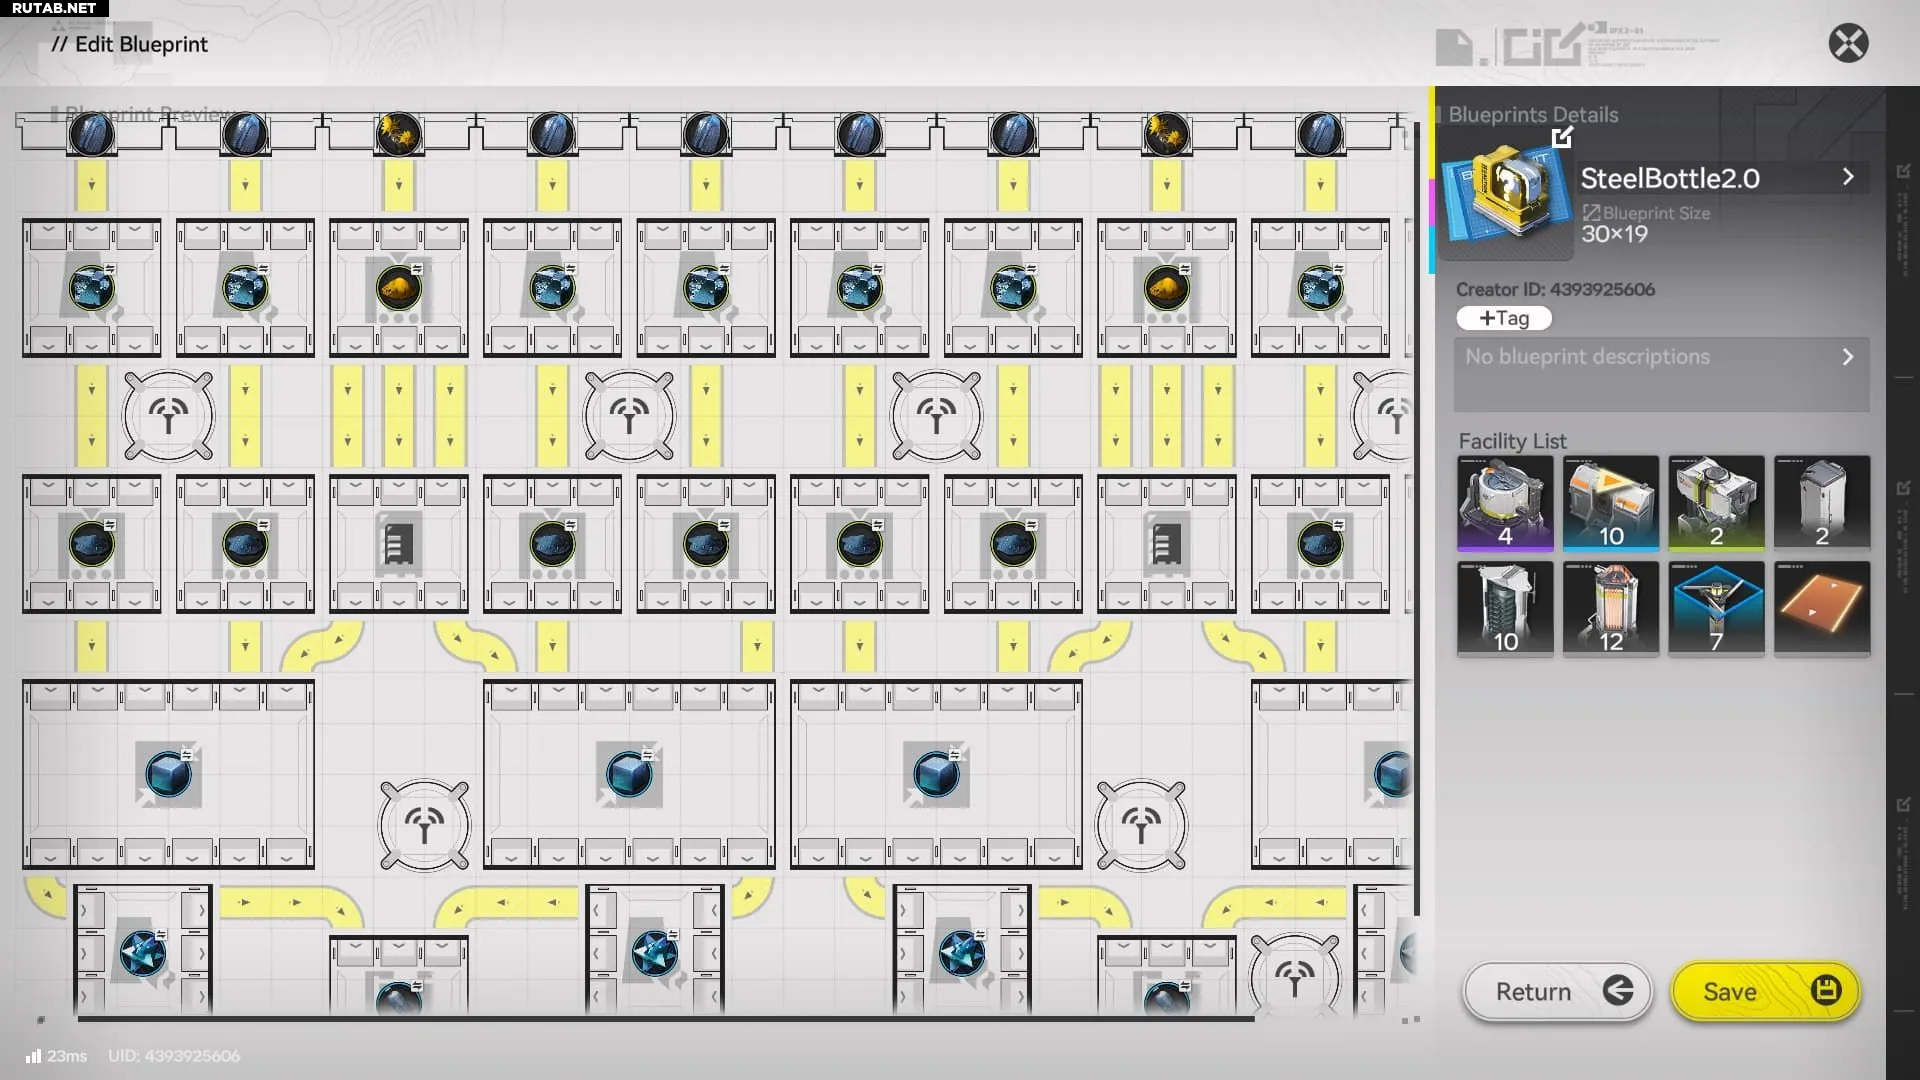
Task: Select the document-icon machine in the middle row
Action: coord(398,545)
